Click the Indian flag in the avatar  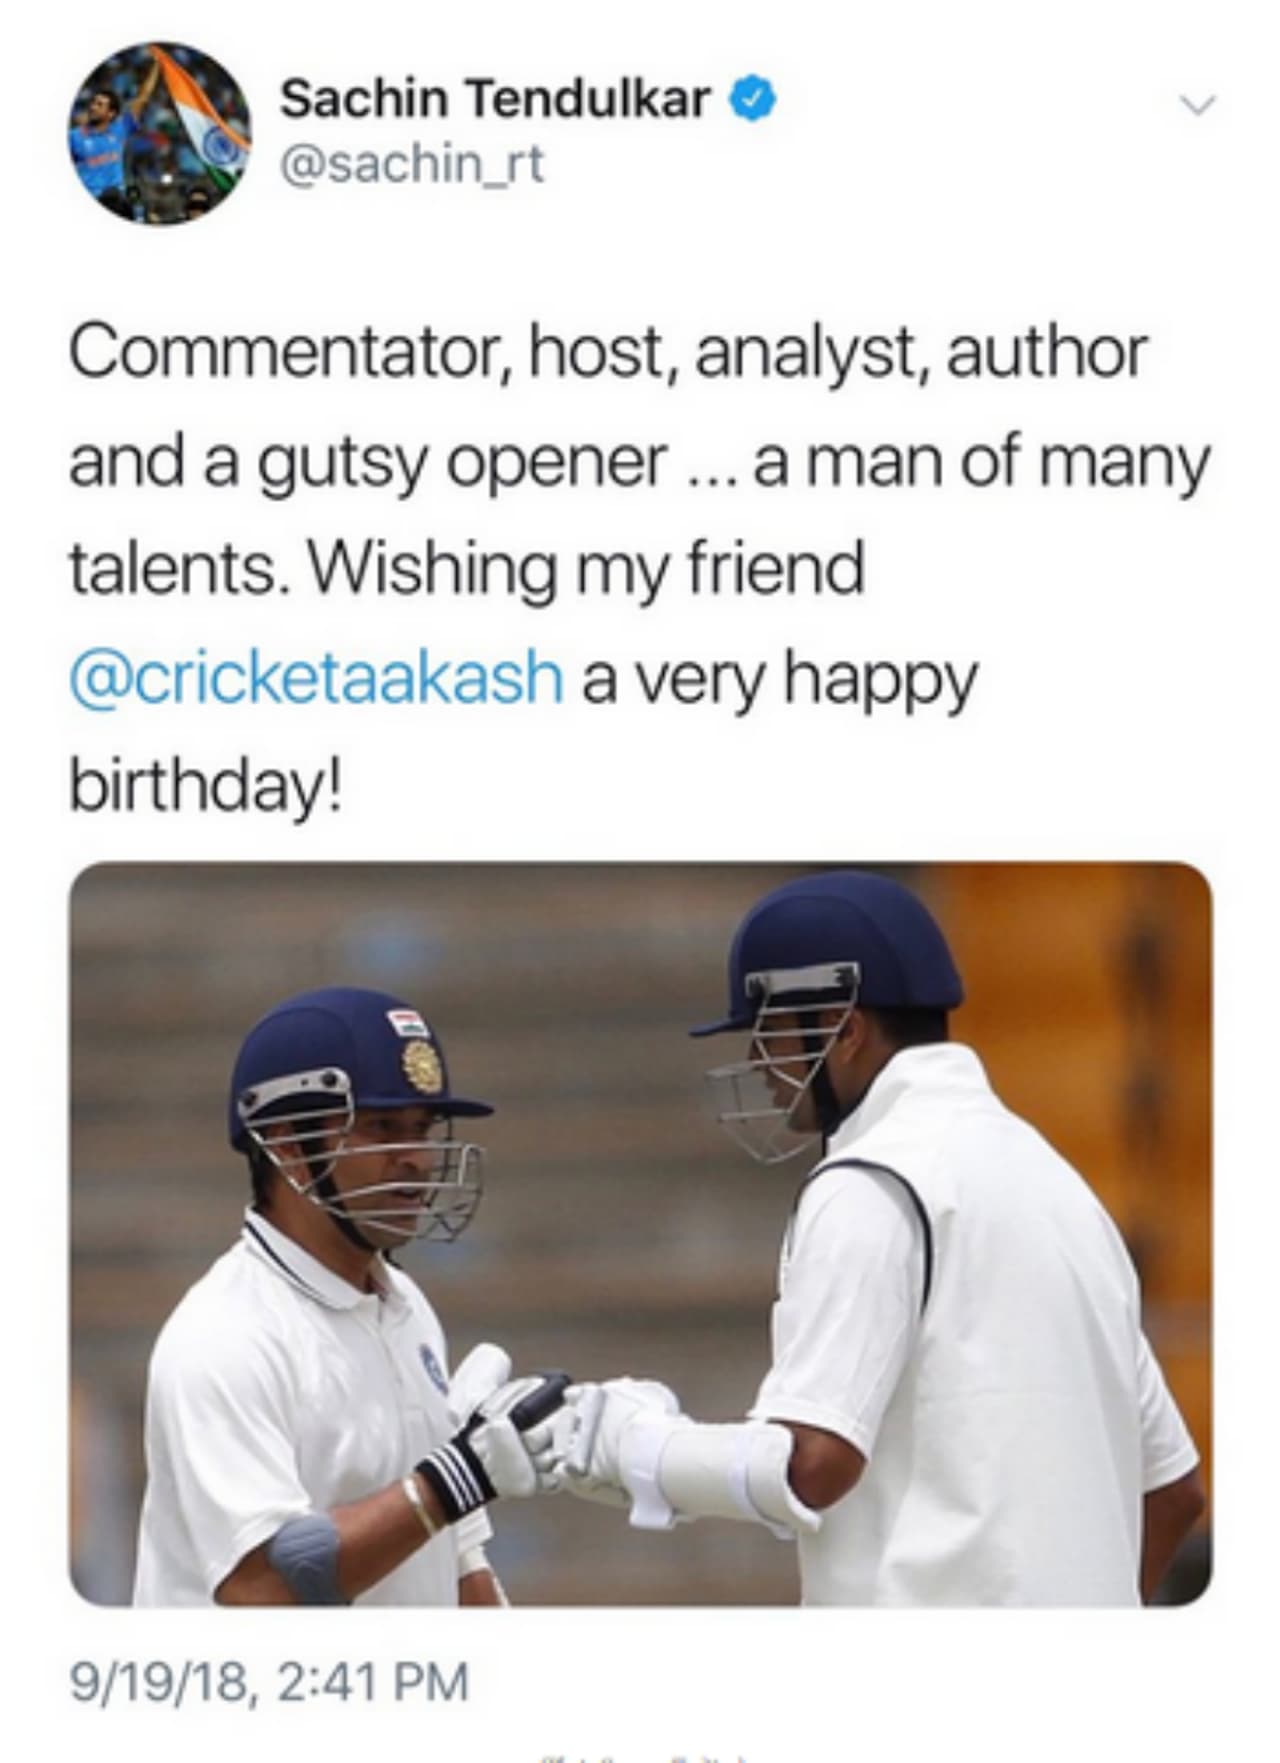(203, 118)
